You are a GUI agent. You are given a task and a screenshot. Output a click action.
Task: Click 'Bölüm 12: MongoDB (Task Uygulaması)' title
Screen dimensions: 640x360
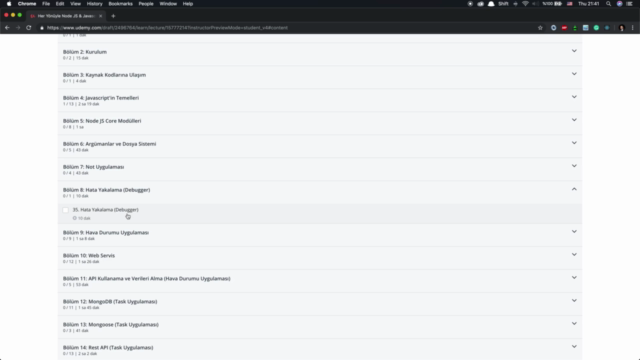(x=110, y=302)
